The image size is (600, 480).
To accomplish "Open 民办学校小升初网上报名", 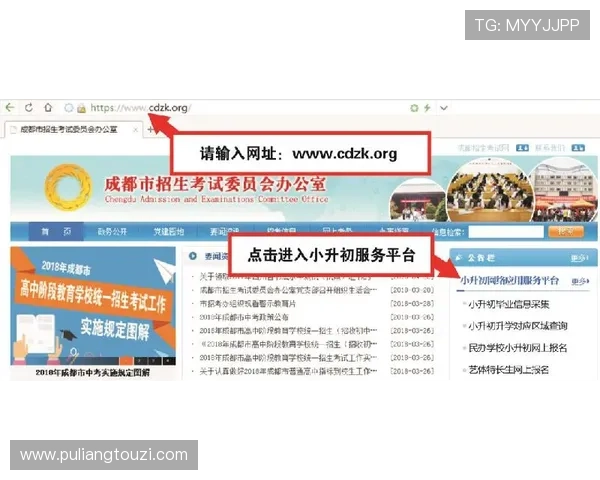I will coord(518,348).
